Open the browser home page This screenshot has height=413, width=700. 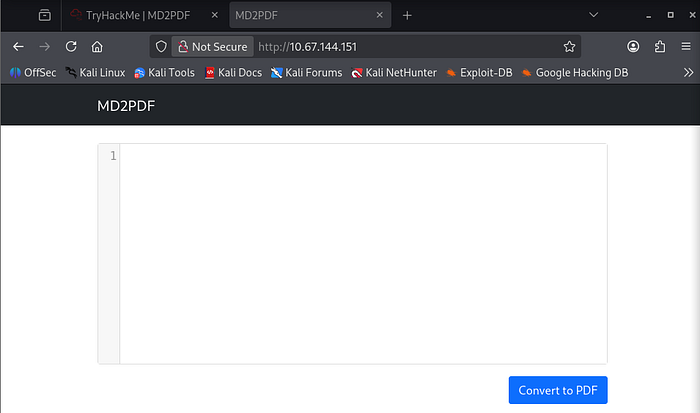[97, 46]
